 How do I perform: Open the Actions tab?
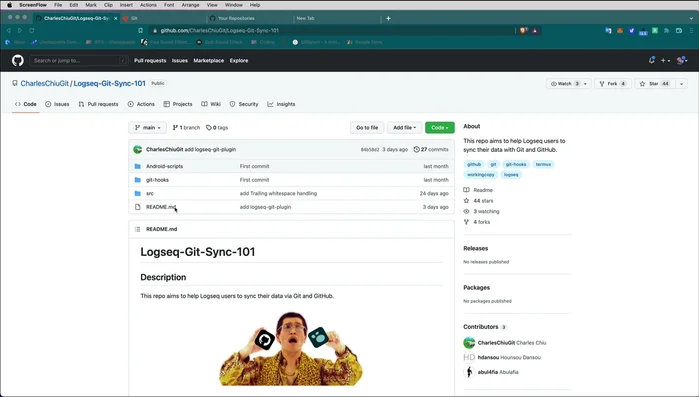pos(141,104)
